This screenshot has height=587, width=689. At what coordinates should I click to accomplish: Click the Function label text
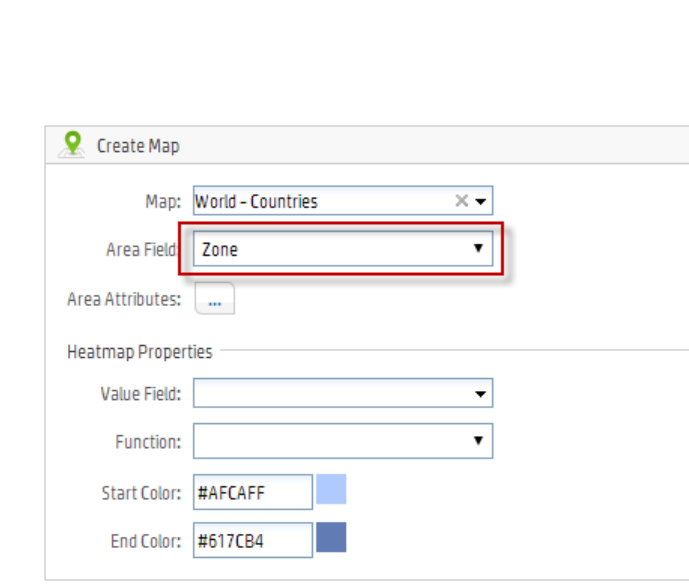click(148, 441)
